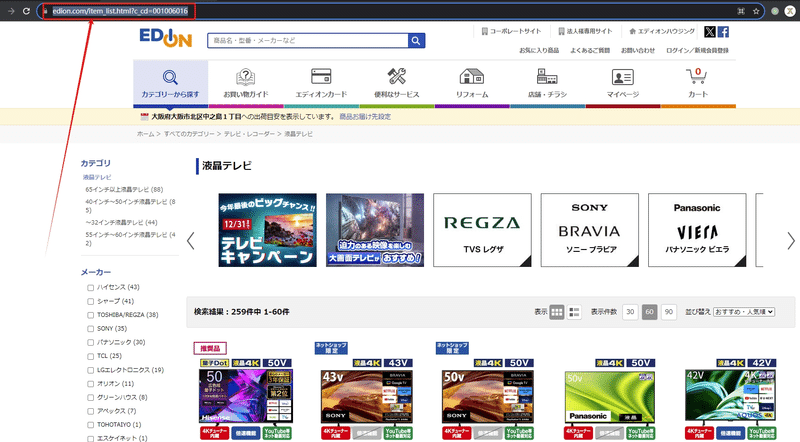Open お買い物ガイド menu
Screen dimensions: 800x442
(x=246, y=83)
